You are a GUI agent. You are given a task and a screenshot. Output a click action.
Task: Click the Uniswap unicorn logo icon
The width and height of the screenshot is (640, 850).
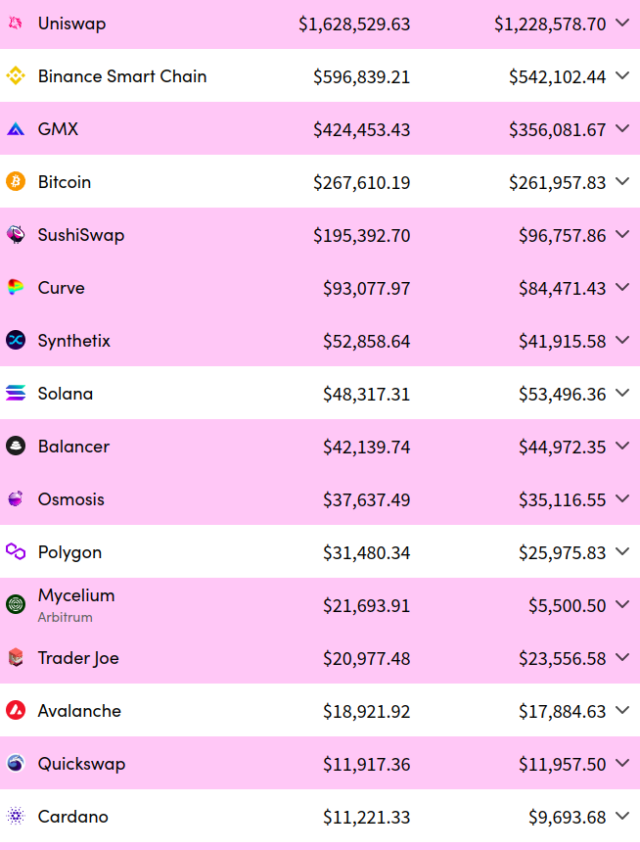[15, 23]
